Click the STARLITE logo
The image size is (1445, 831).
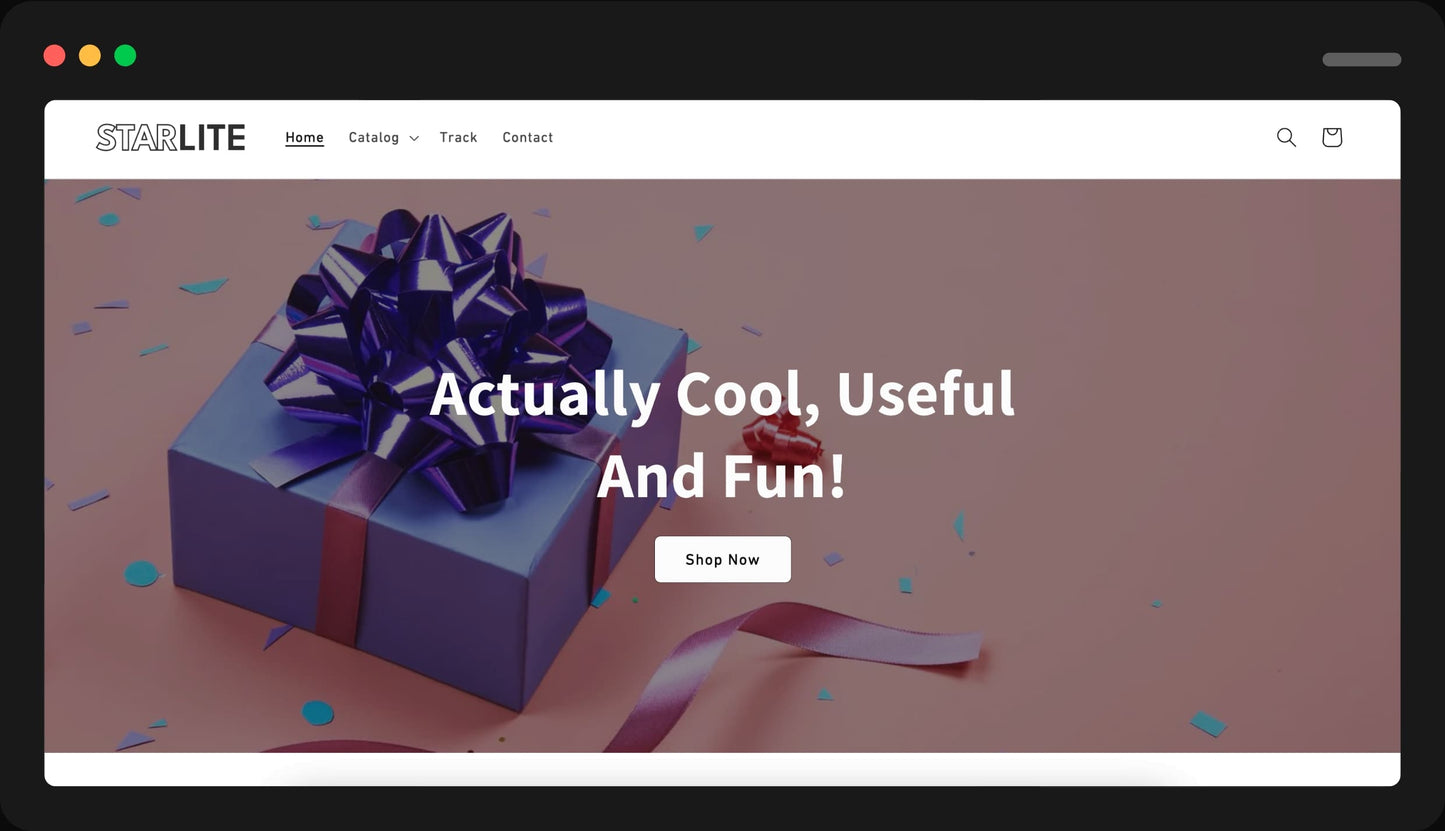[170, 137]
